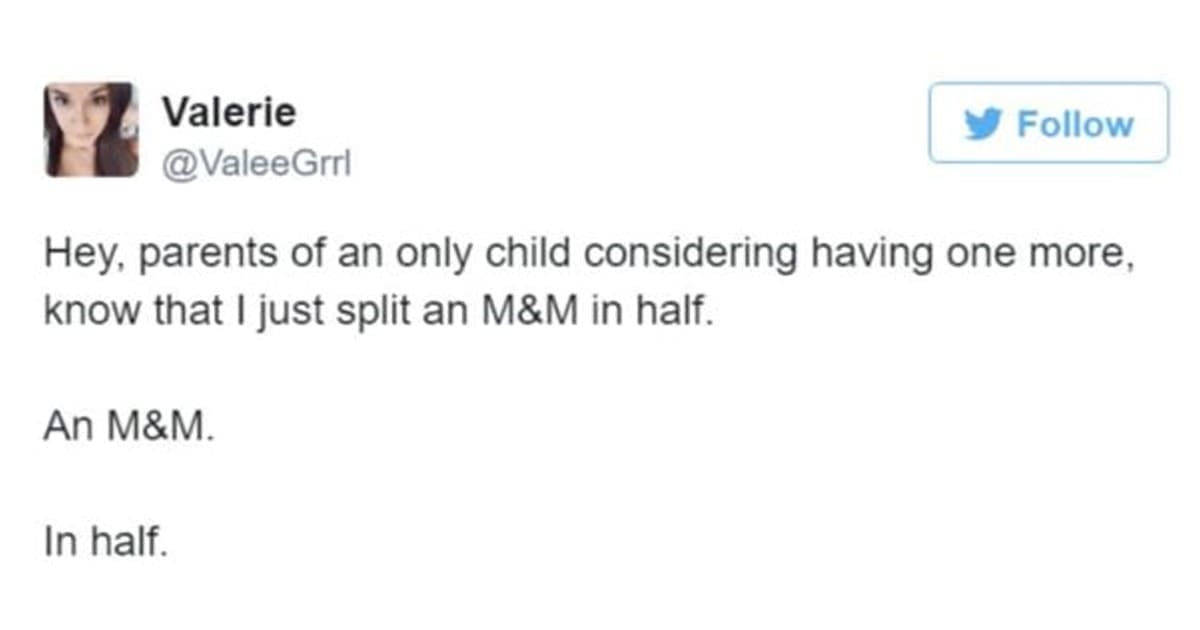1200x630 pixels.
Task: Click the word Follow in the button
Action: (x=1075, y=124)
